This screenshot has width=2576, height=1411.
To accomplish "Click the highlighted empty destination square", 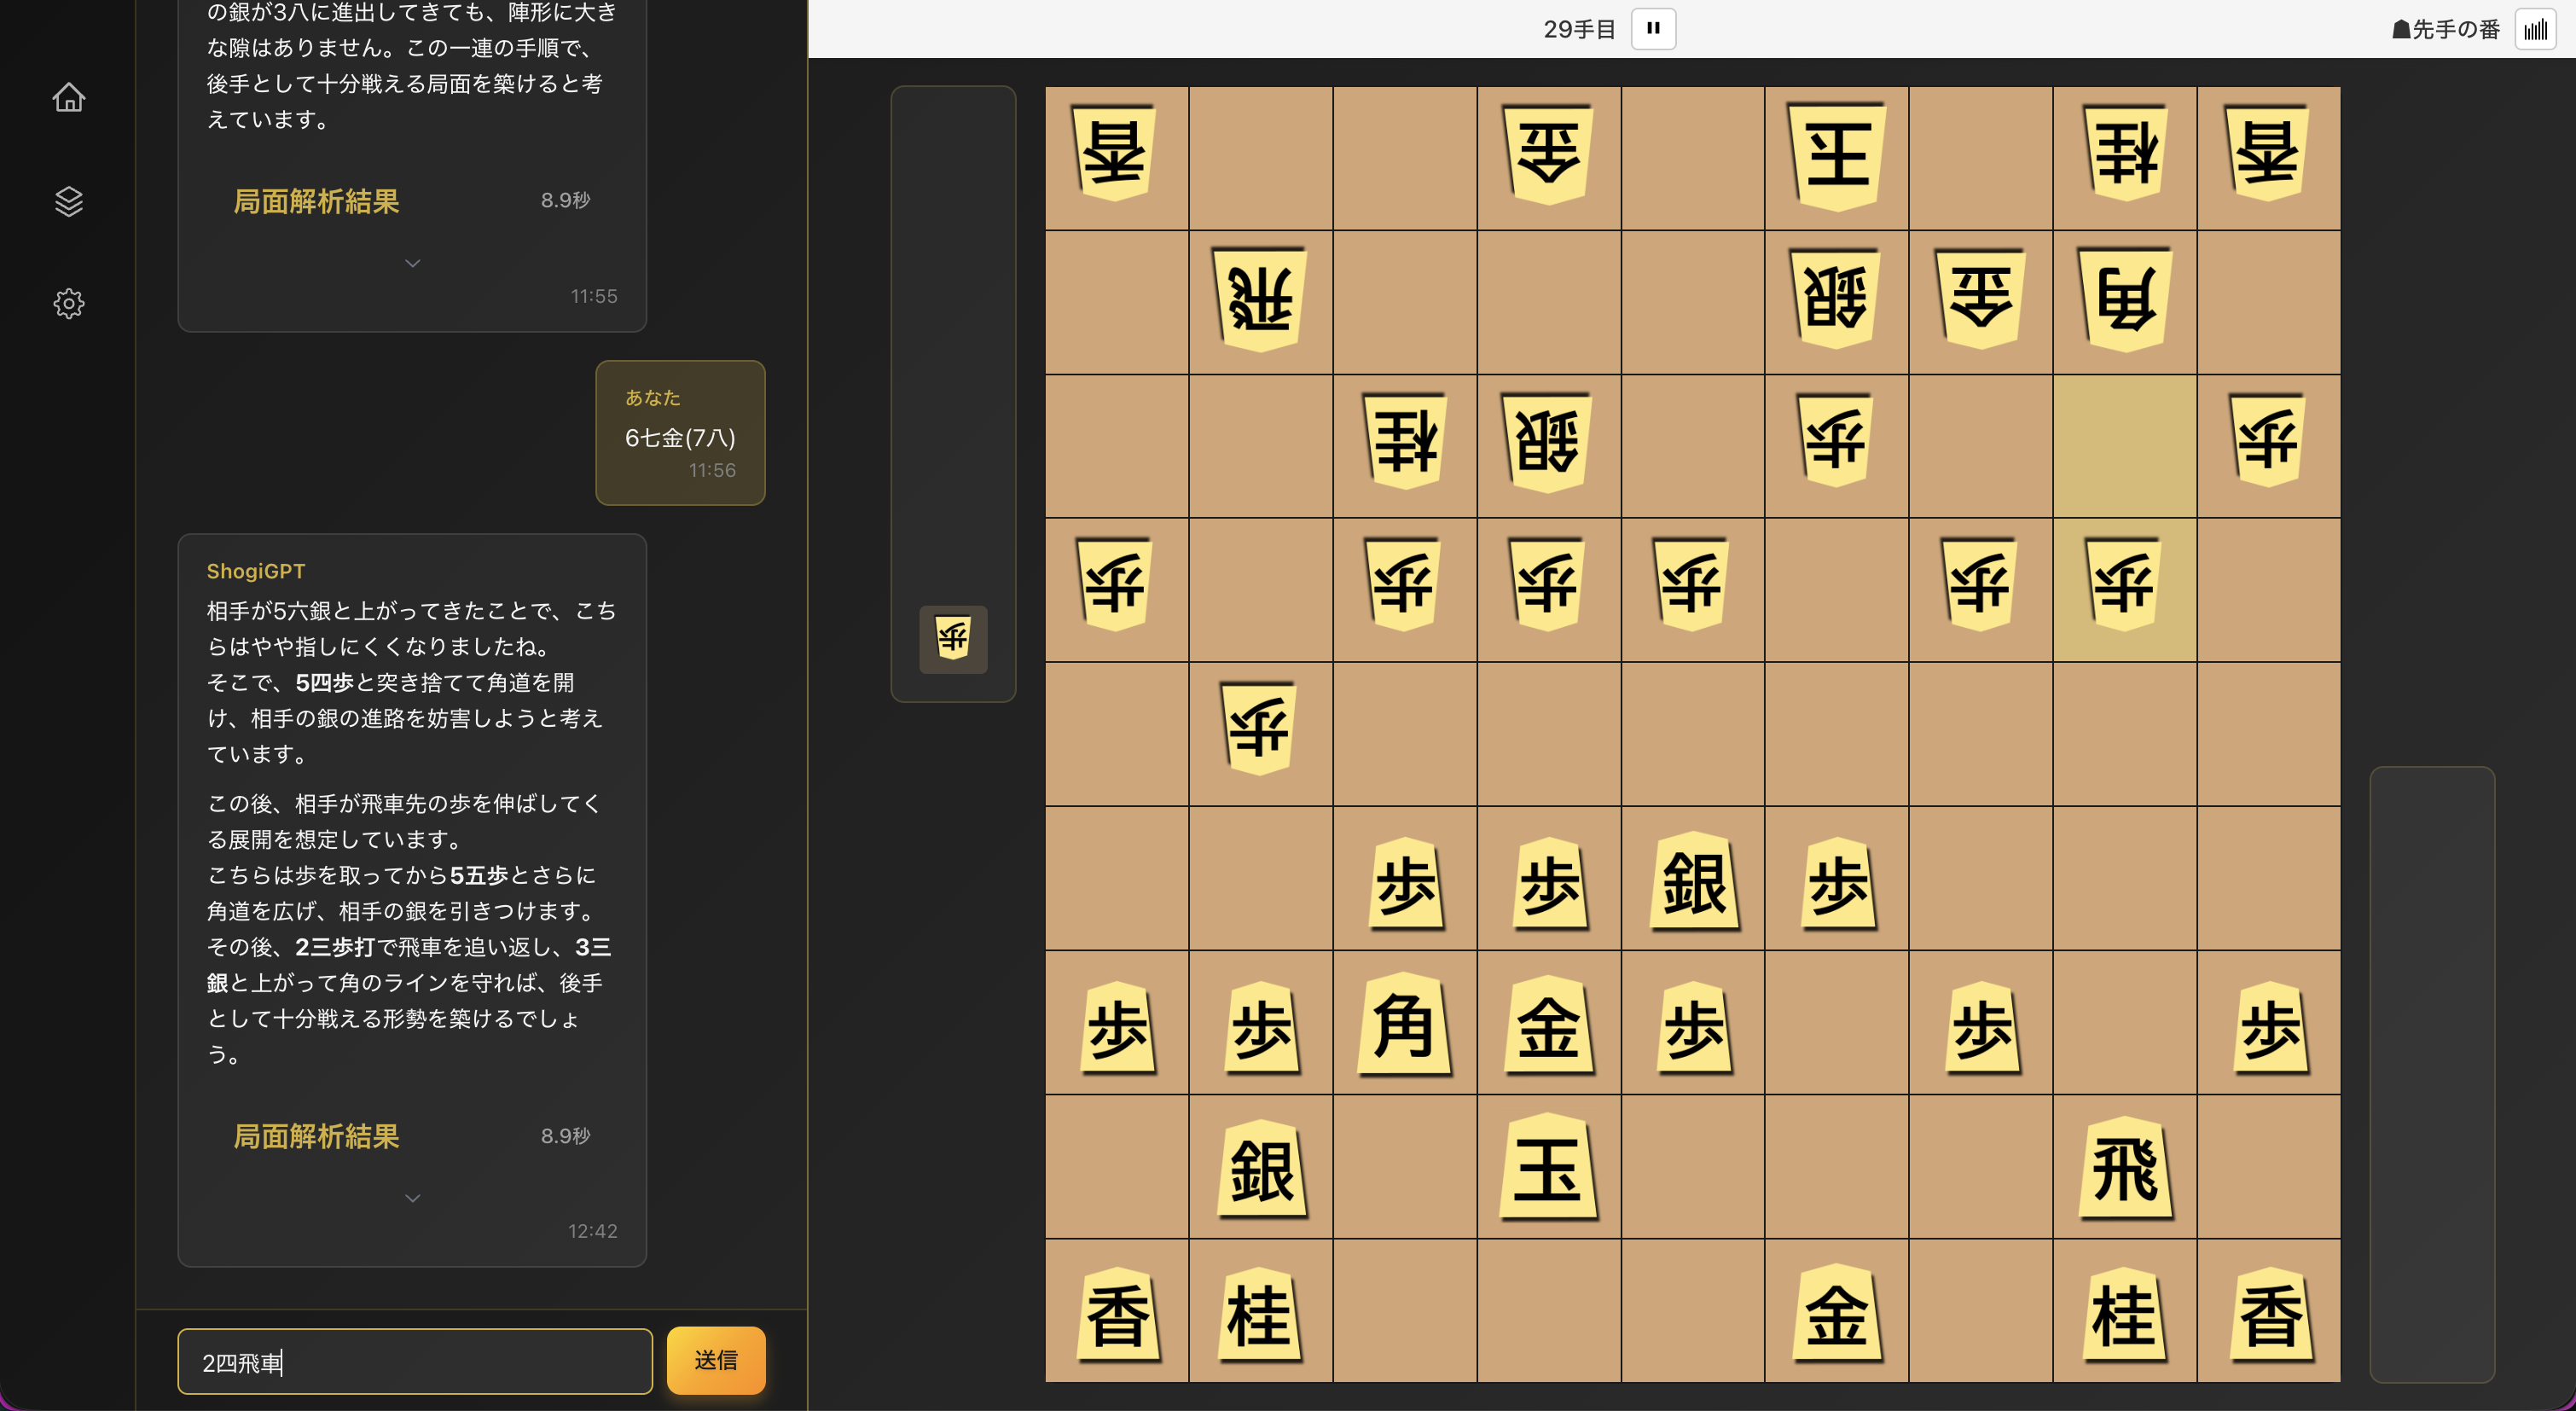I will click(x=2124, y=446).
